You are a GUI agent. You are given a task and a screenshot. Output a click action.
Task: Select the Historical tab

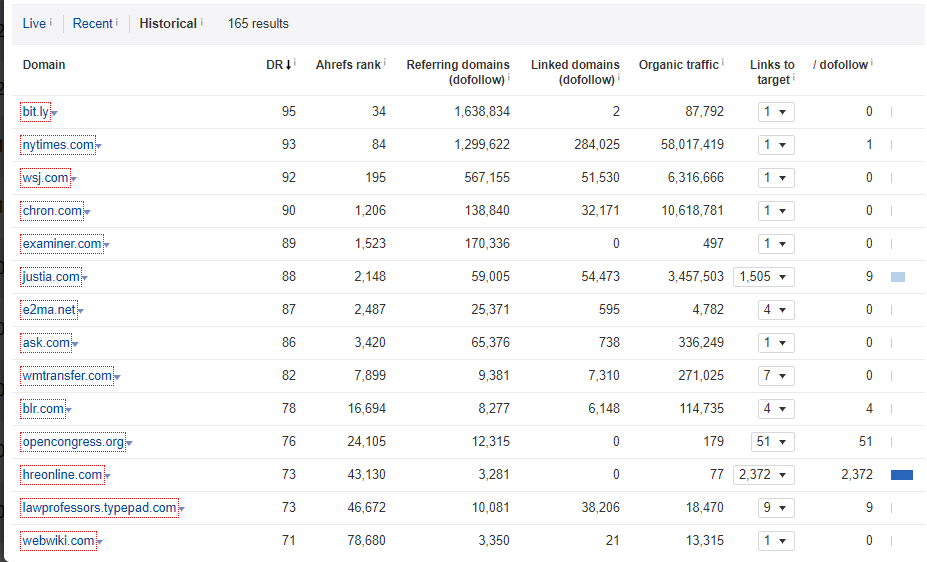coord(168,24)
